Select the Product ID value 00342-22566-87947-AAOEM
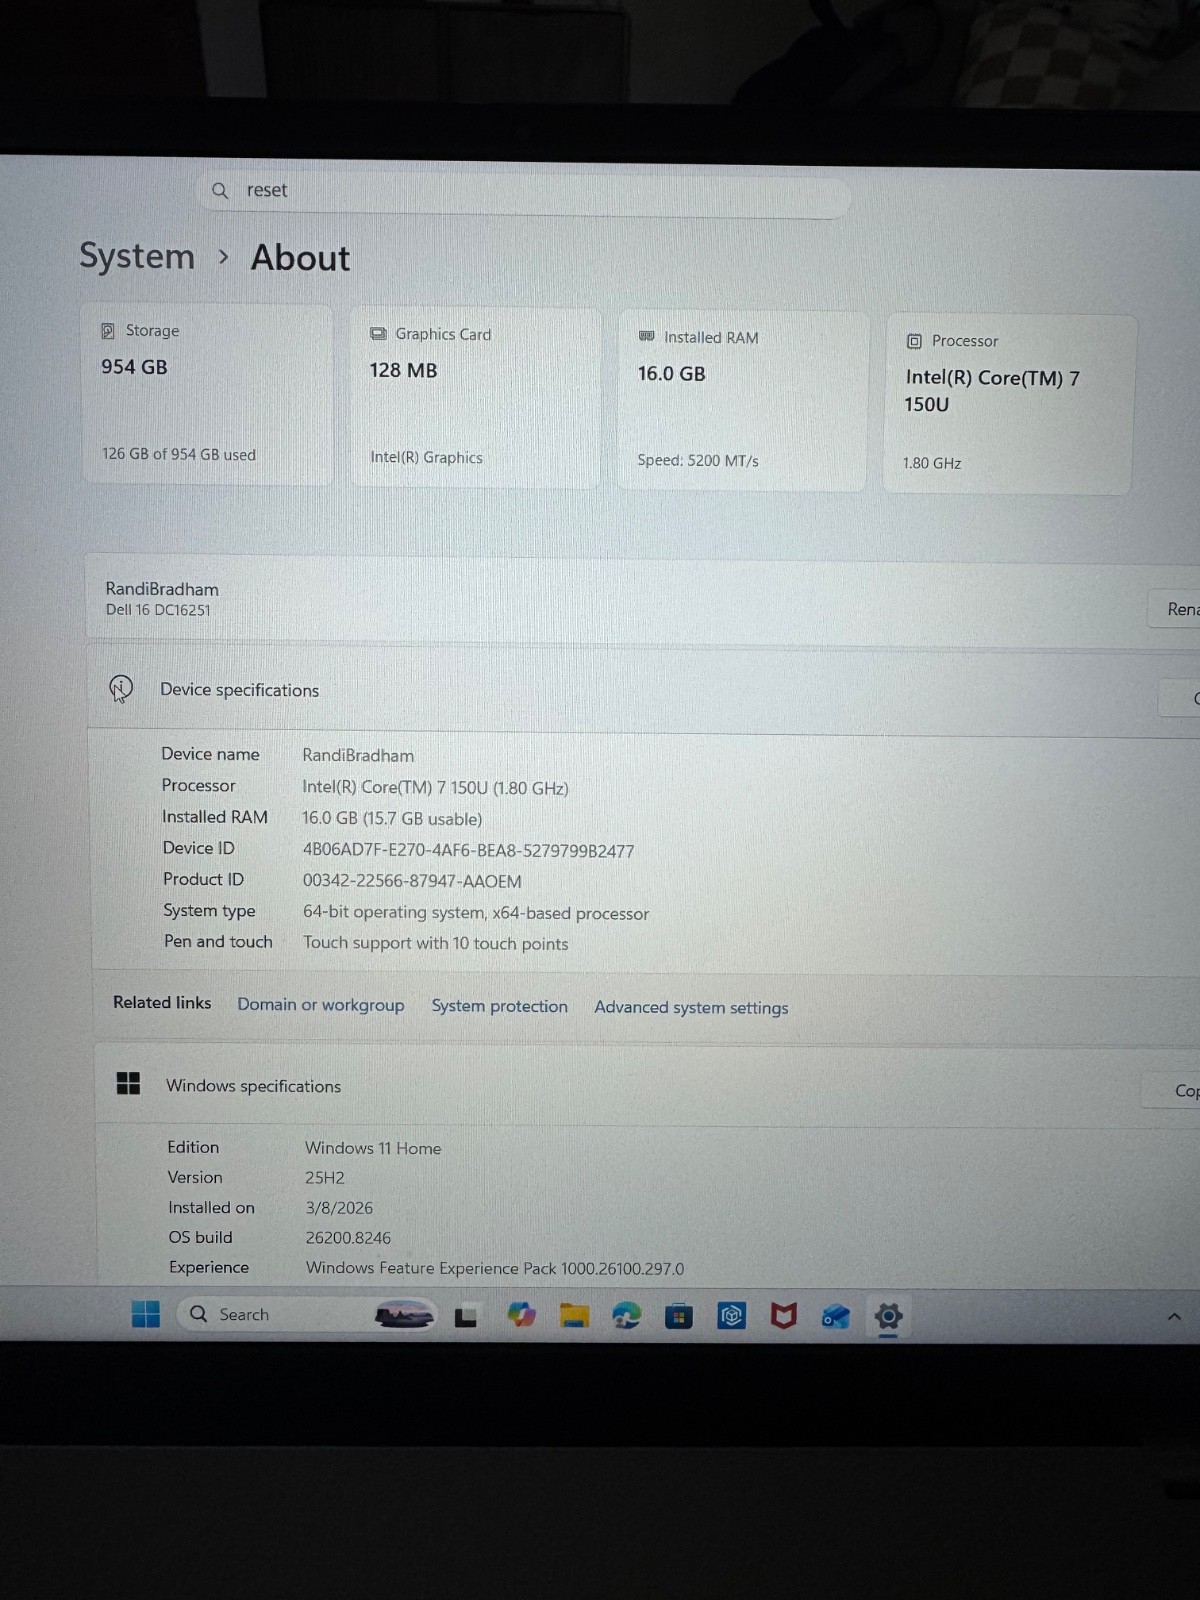 (412, 881)
